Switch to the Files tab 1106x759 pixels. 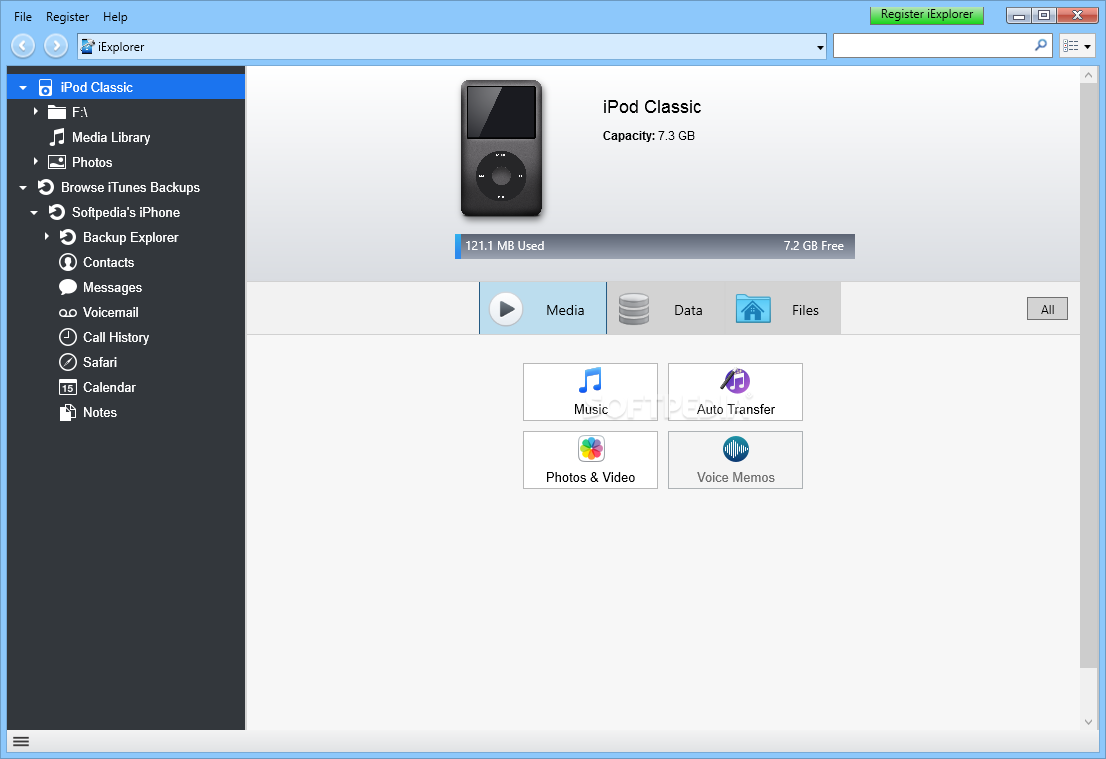click(782, 308)
